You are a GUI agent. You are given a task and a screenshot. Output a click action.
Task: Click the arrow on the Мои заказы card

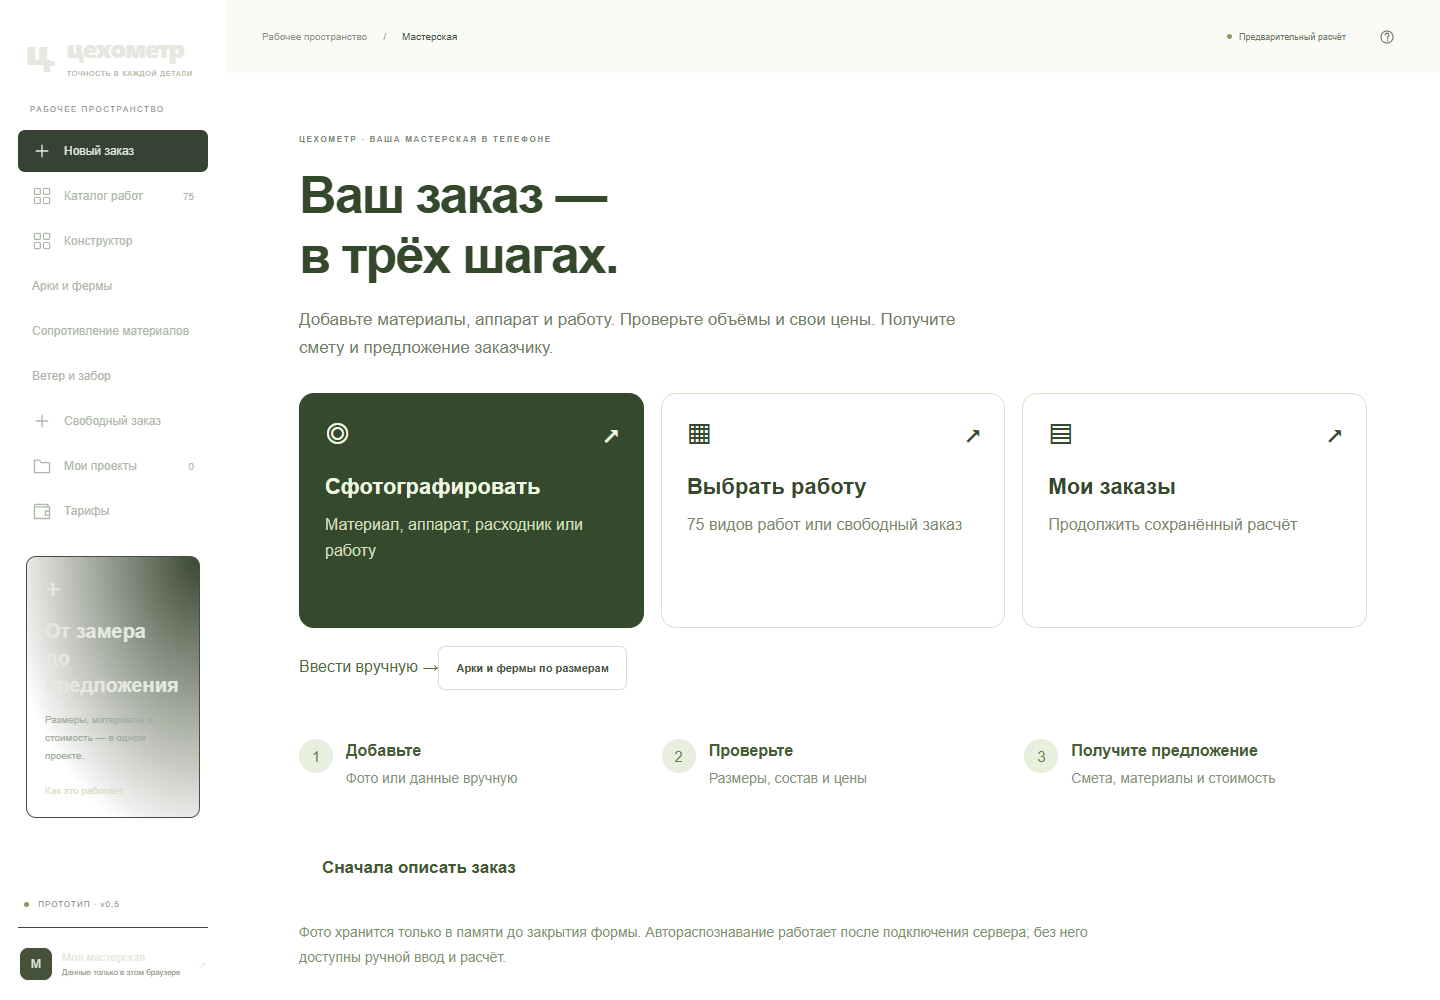coord(1335,436)
